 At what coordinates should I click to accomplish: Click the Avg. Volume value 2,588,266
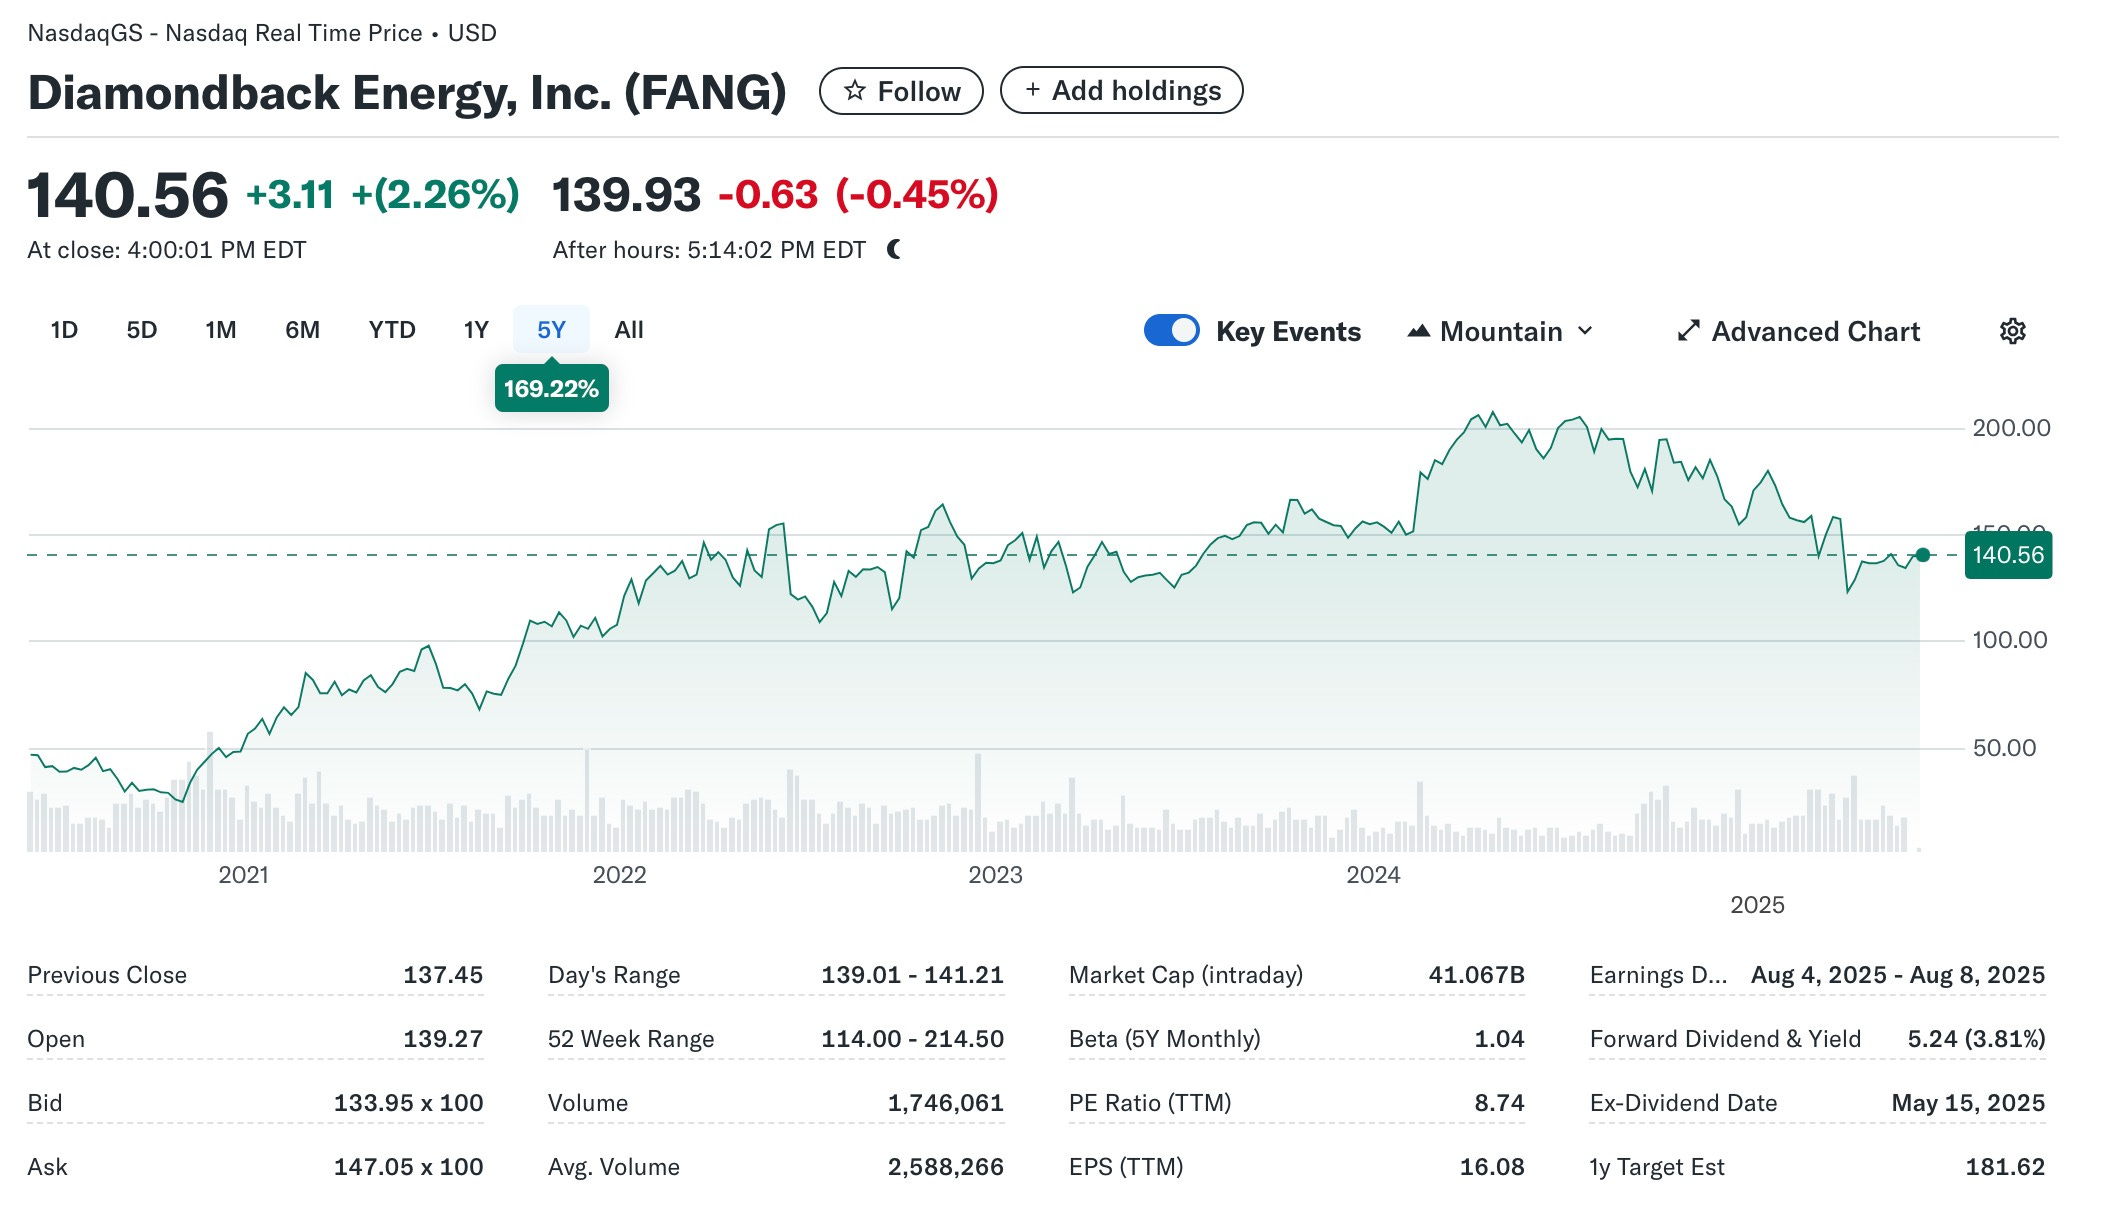click(x=945, y=1167)
